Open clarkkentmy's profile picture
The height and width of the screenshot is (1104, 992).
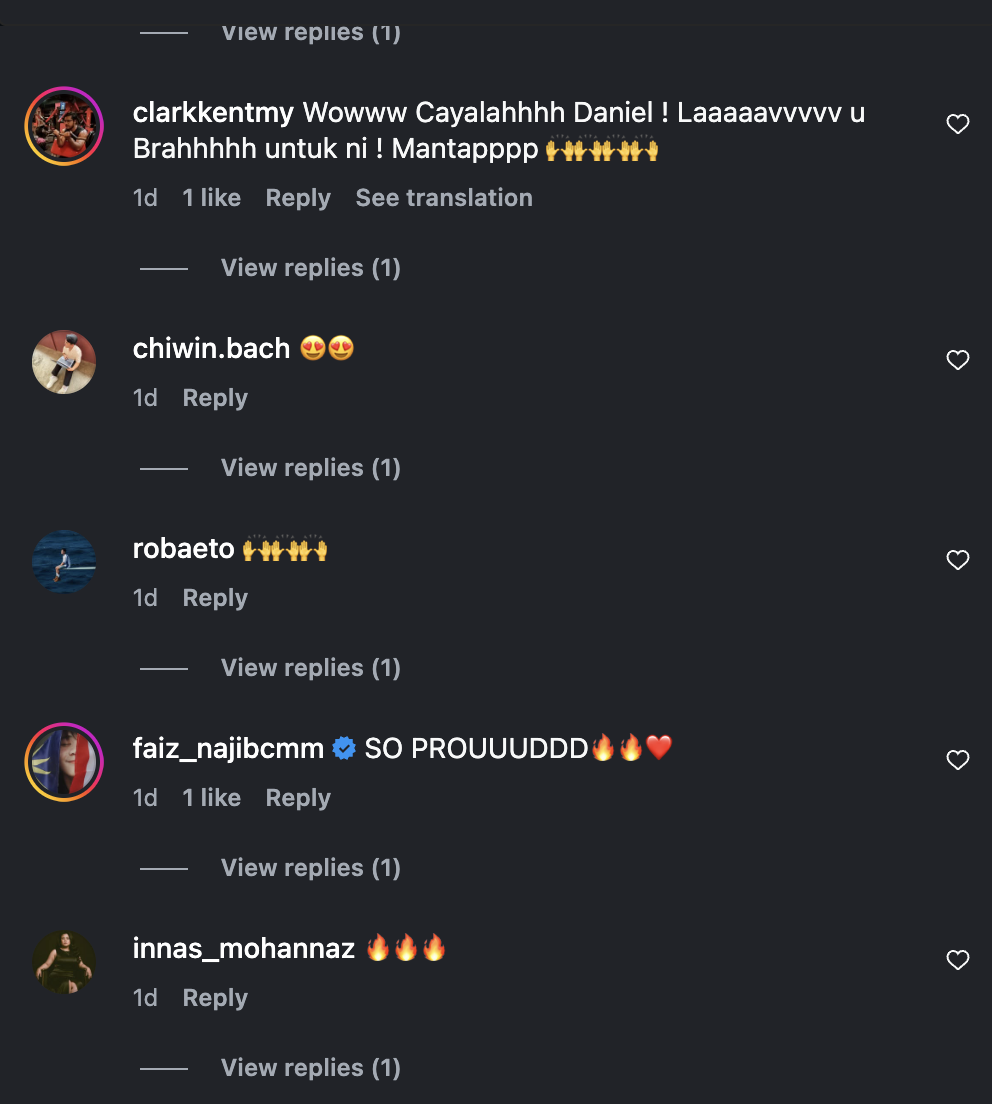point(64,126)
